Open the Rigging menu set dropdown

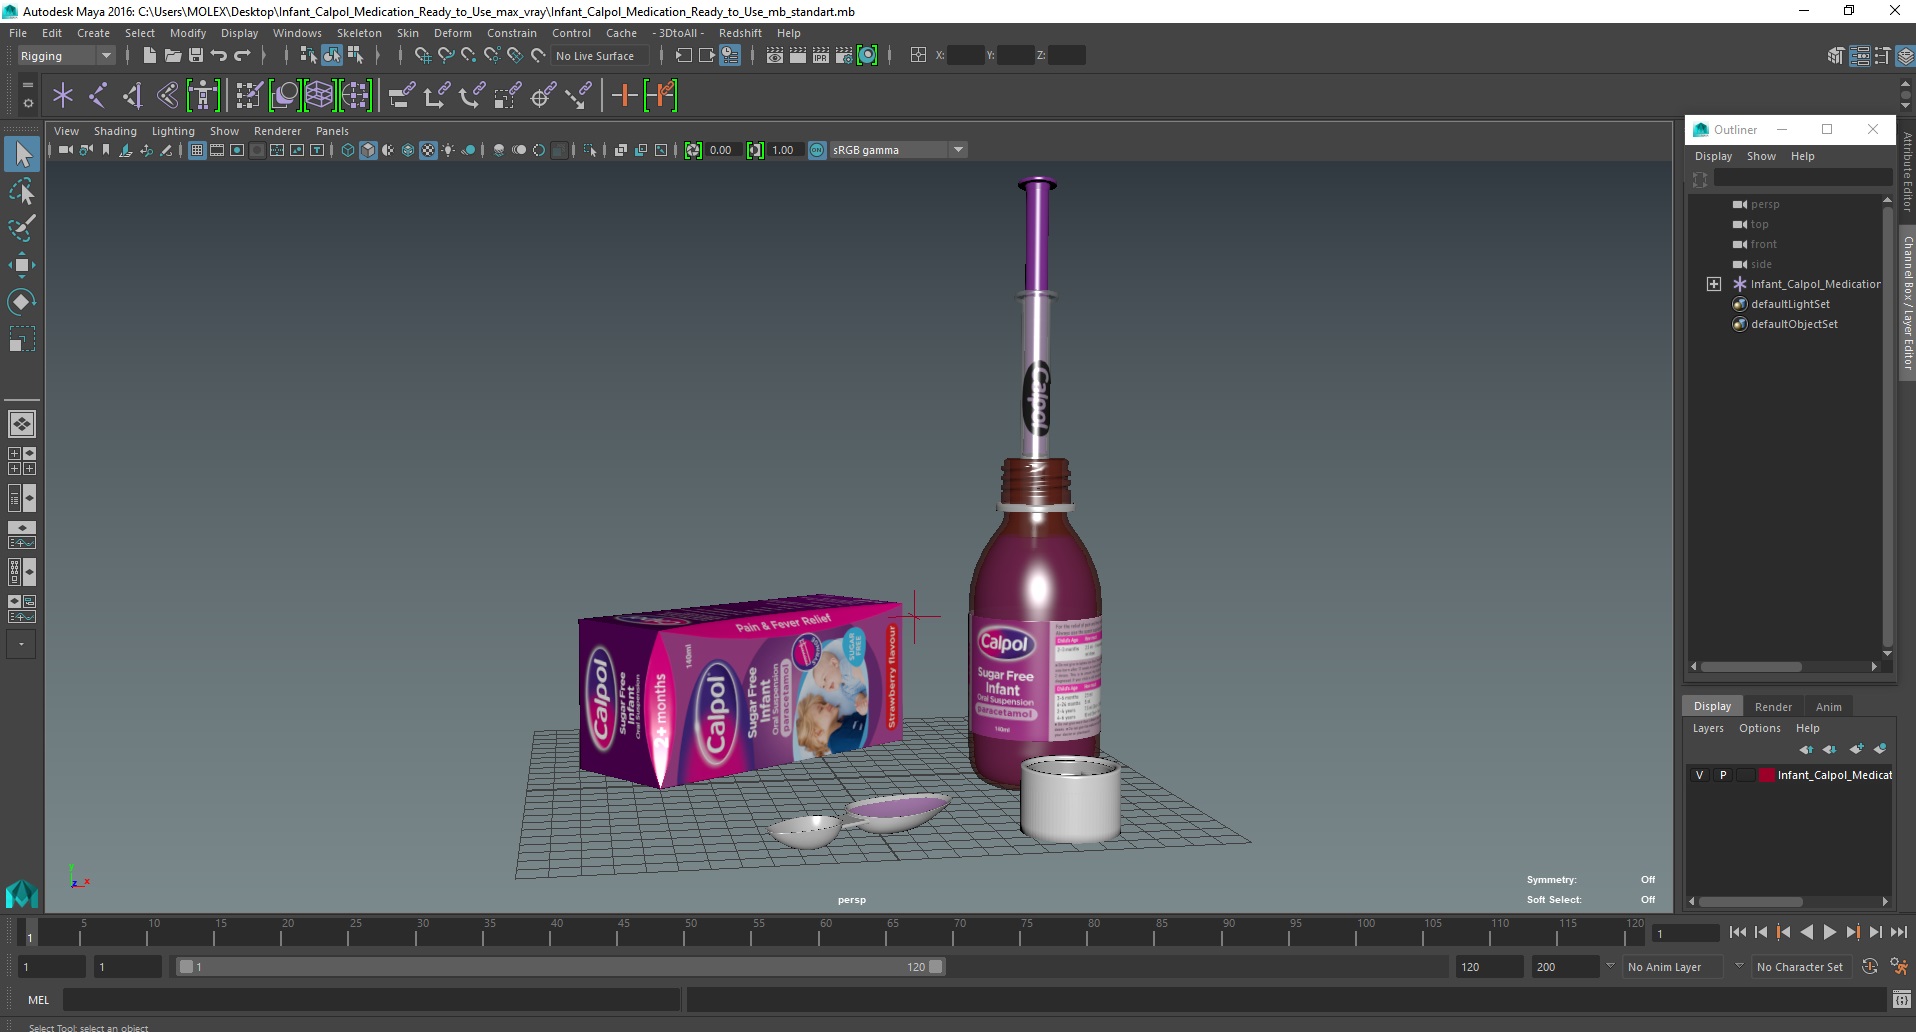[66, 56]
